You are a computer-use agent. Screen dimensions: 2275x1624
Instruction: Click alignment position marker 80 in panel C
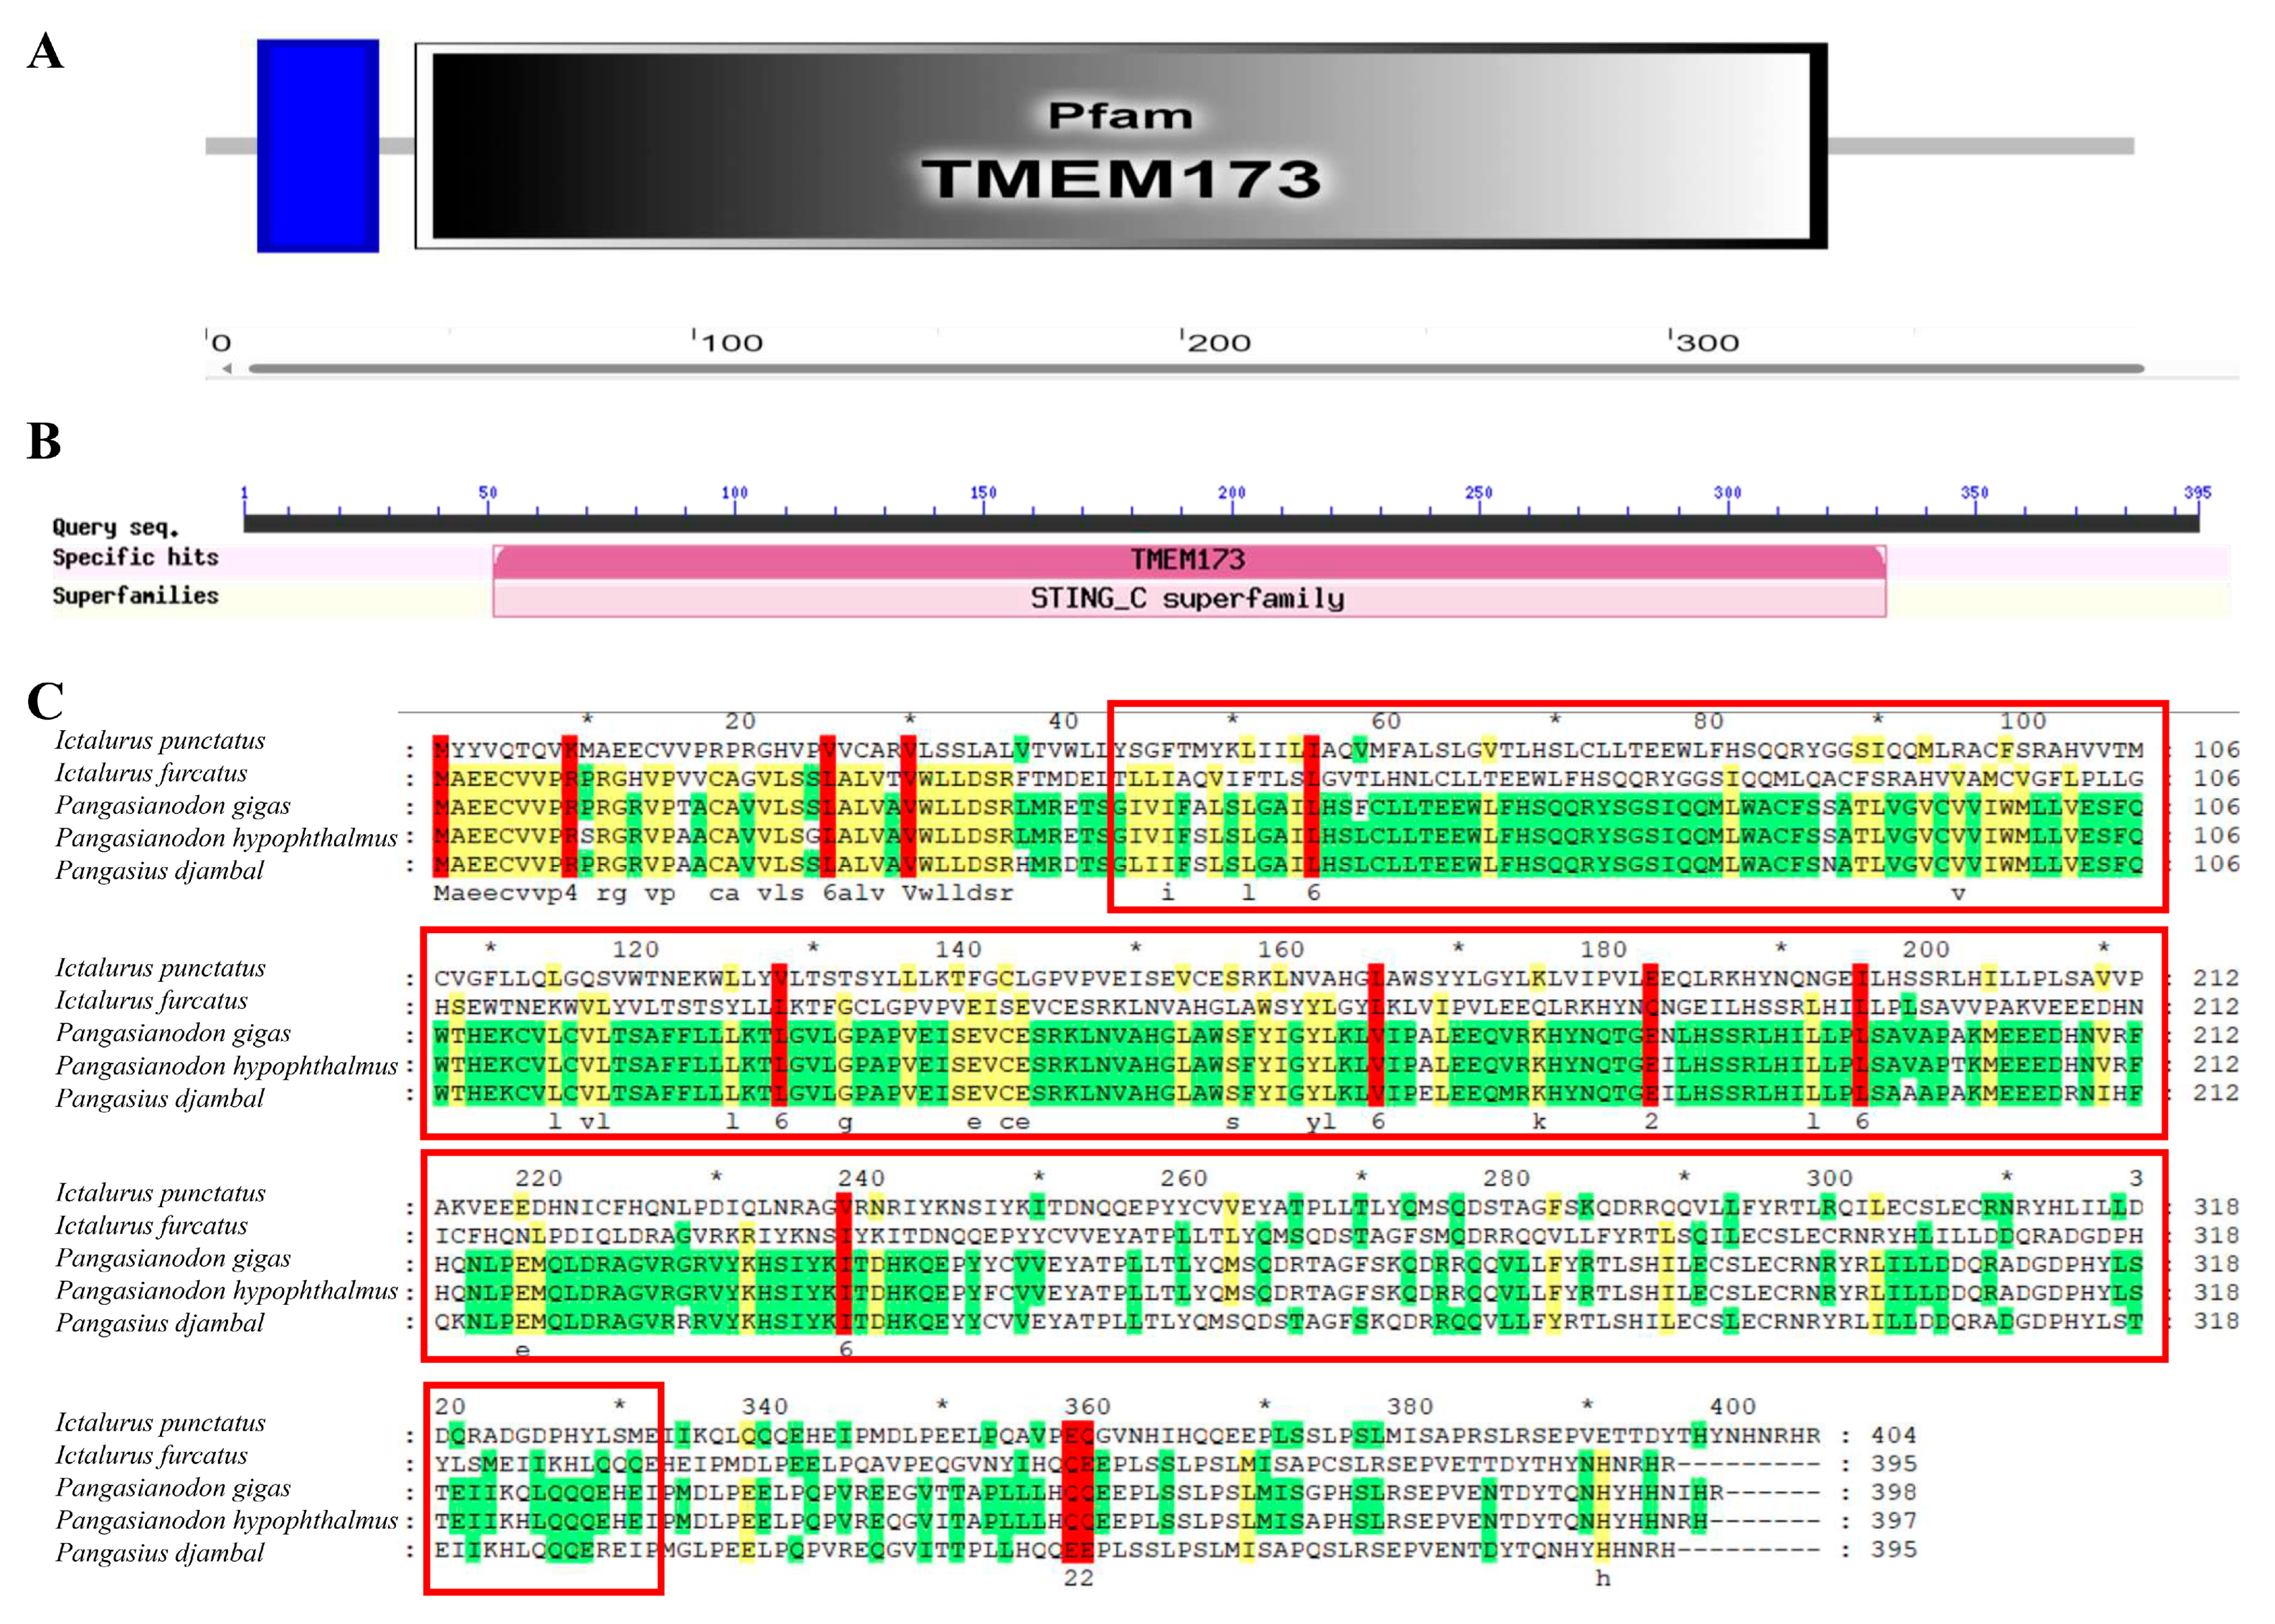click(1708, 721)
